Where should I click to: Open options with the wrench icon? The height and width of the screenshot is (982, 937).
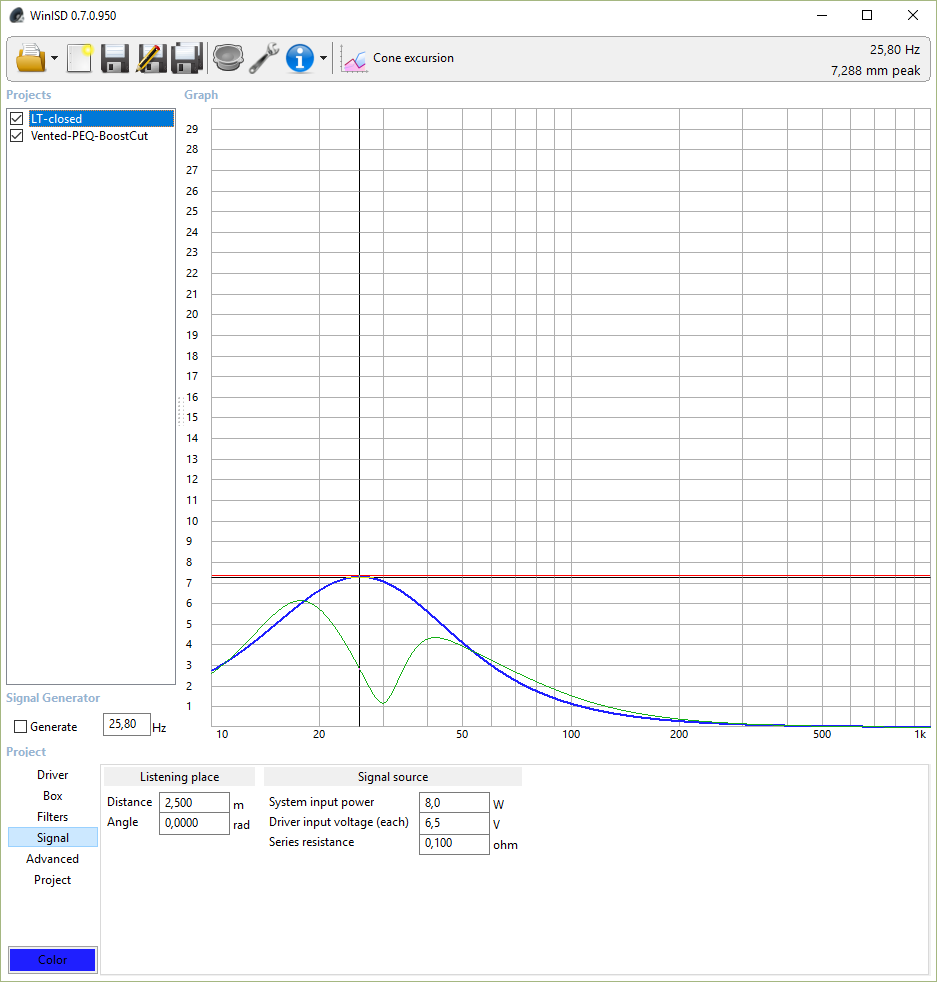click(264, 58)
